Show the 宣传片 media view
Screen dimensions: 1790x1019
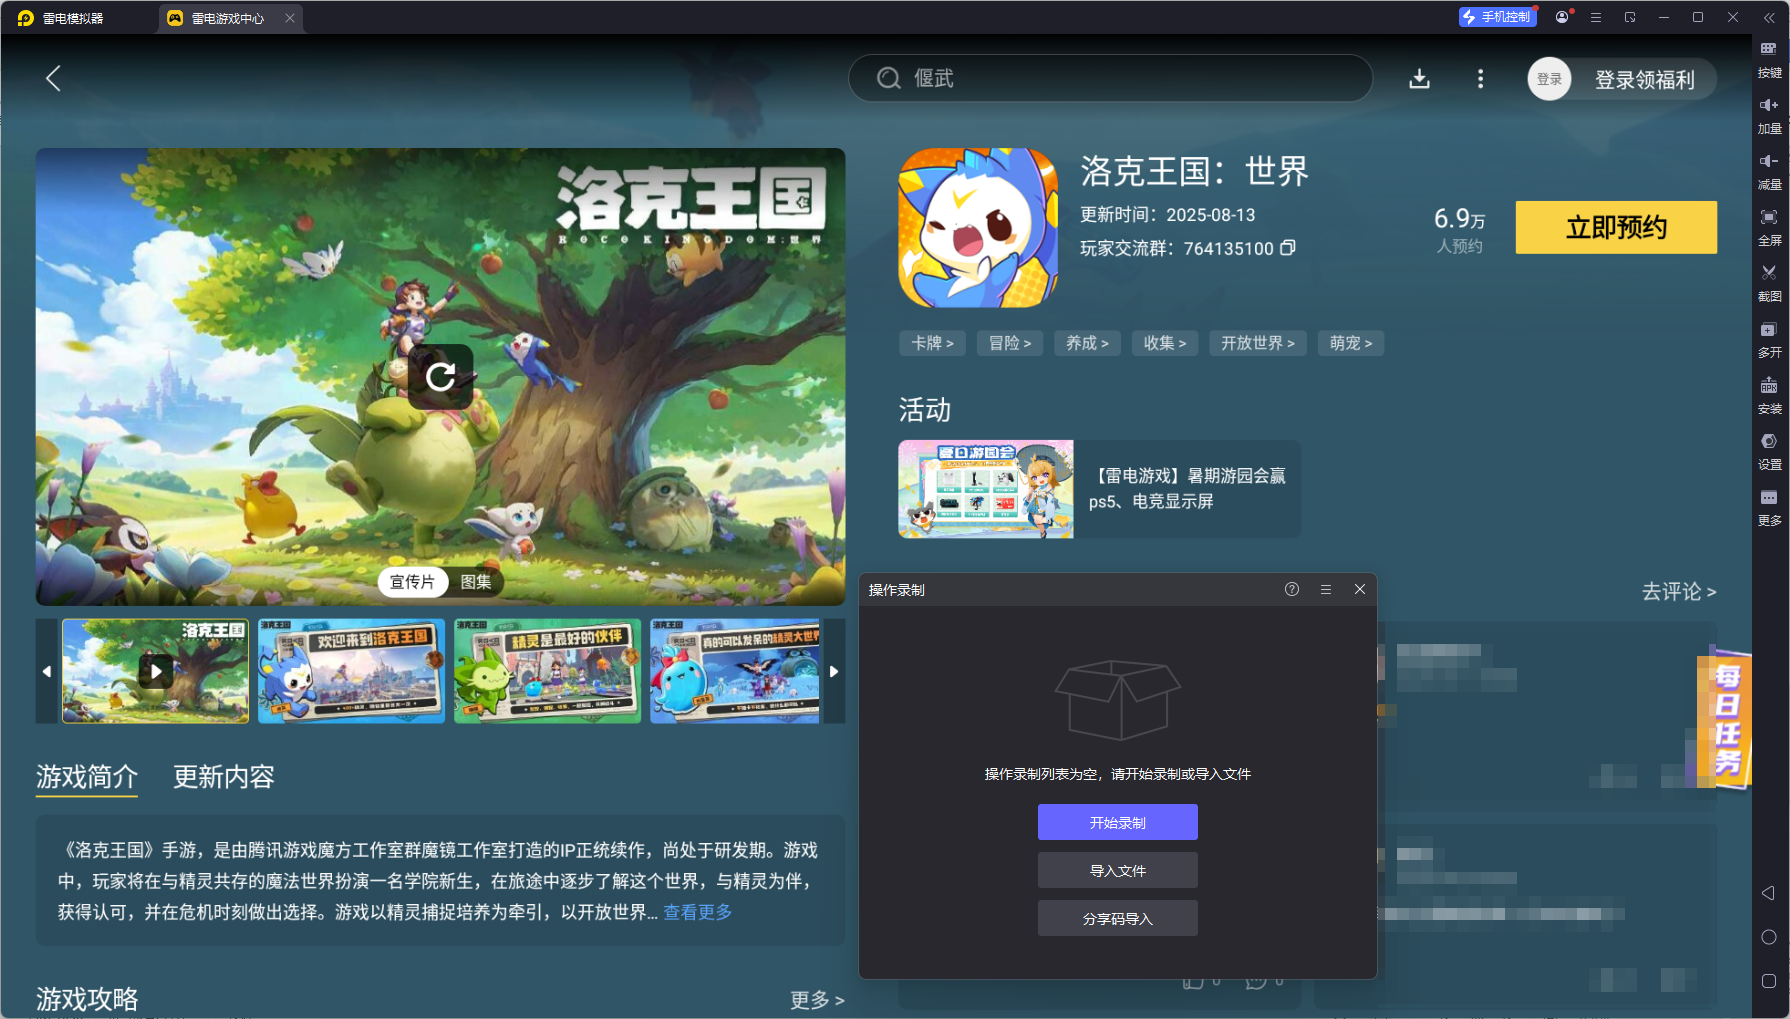412,582
